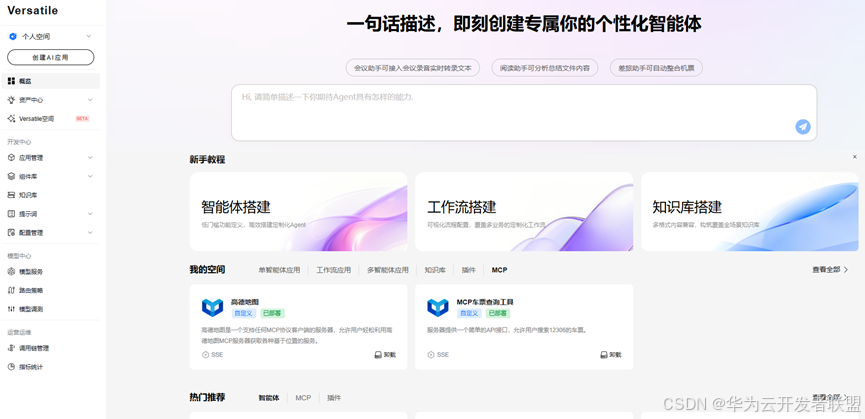Click the 应用管理 cube icon
865x419 pixels.
[11, 158]
